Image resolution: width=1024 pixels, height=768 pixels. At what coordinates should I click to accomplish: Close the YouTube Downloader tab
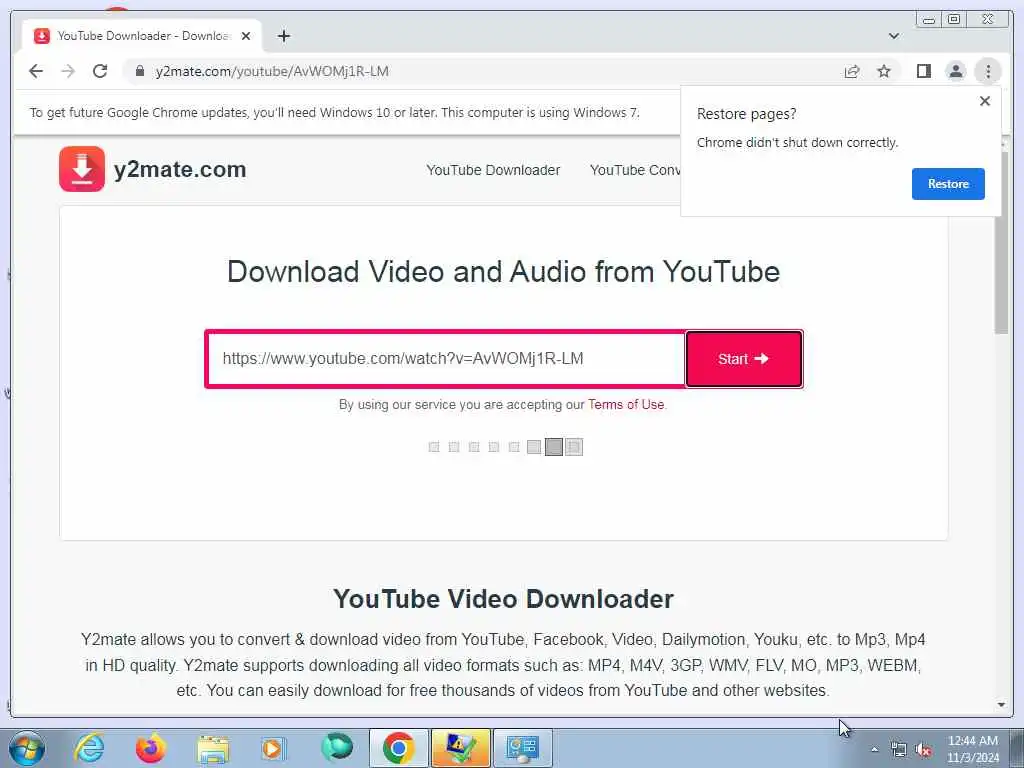(x=246, y=36)
